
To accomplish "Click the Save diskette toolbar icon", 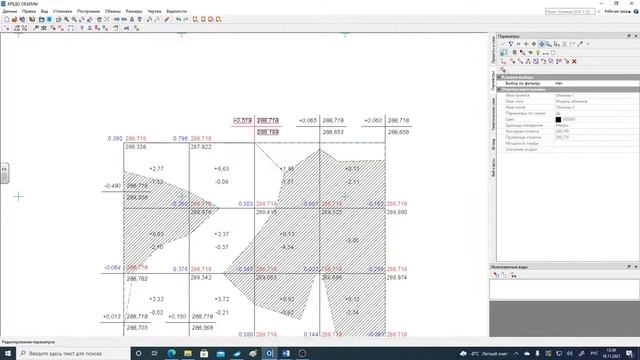I will pos(22,19).
